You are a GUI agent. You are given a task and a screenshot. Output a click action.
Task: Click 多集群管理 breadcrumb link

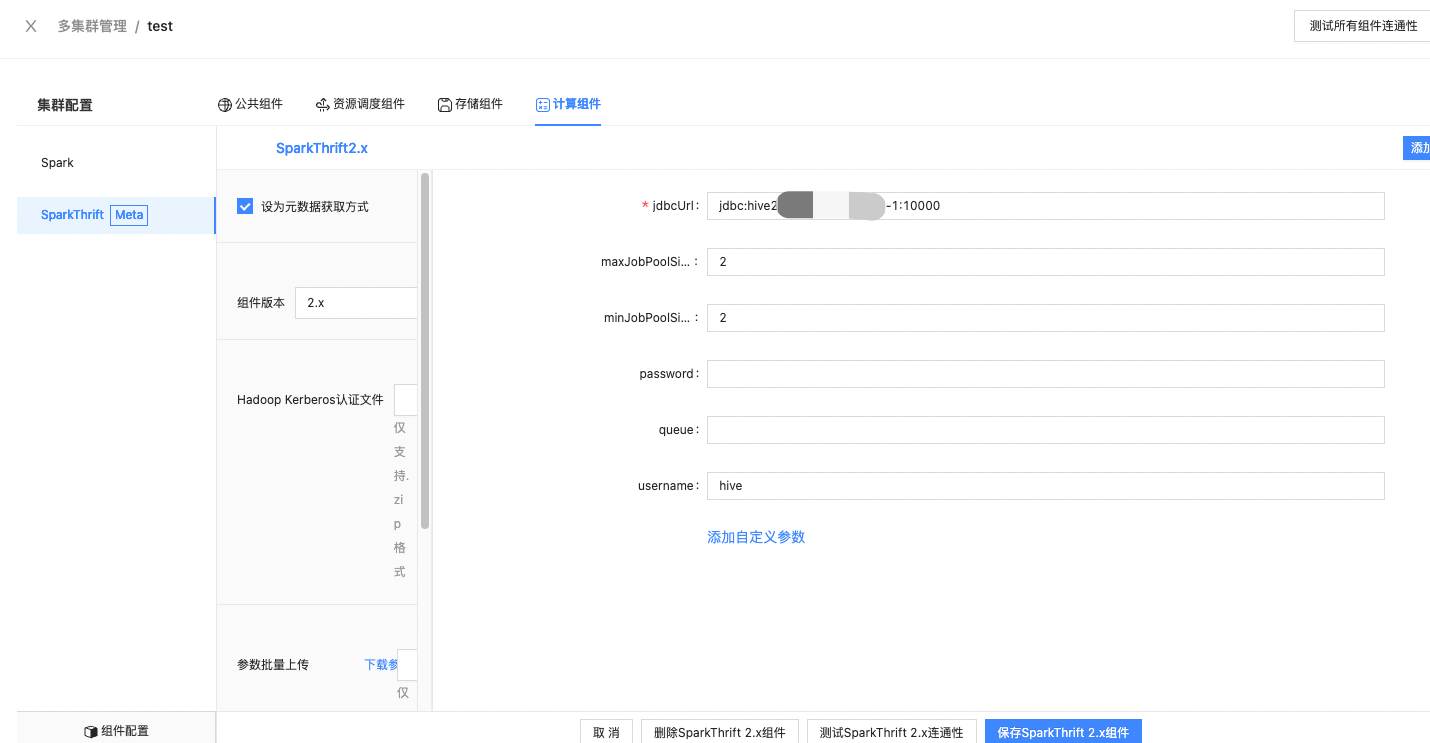[x=92, y=26]
